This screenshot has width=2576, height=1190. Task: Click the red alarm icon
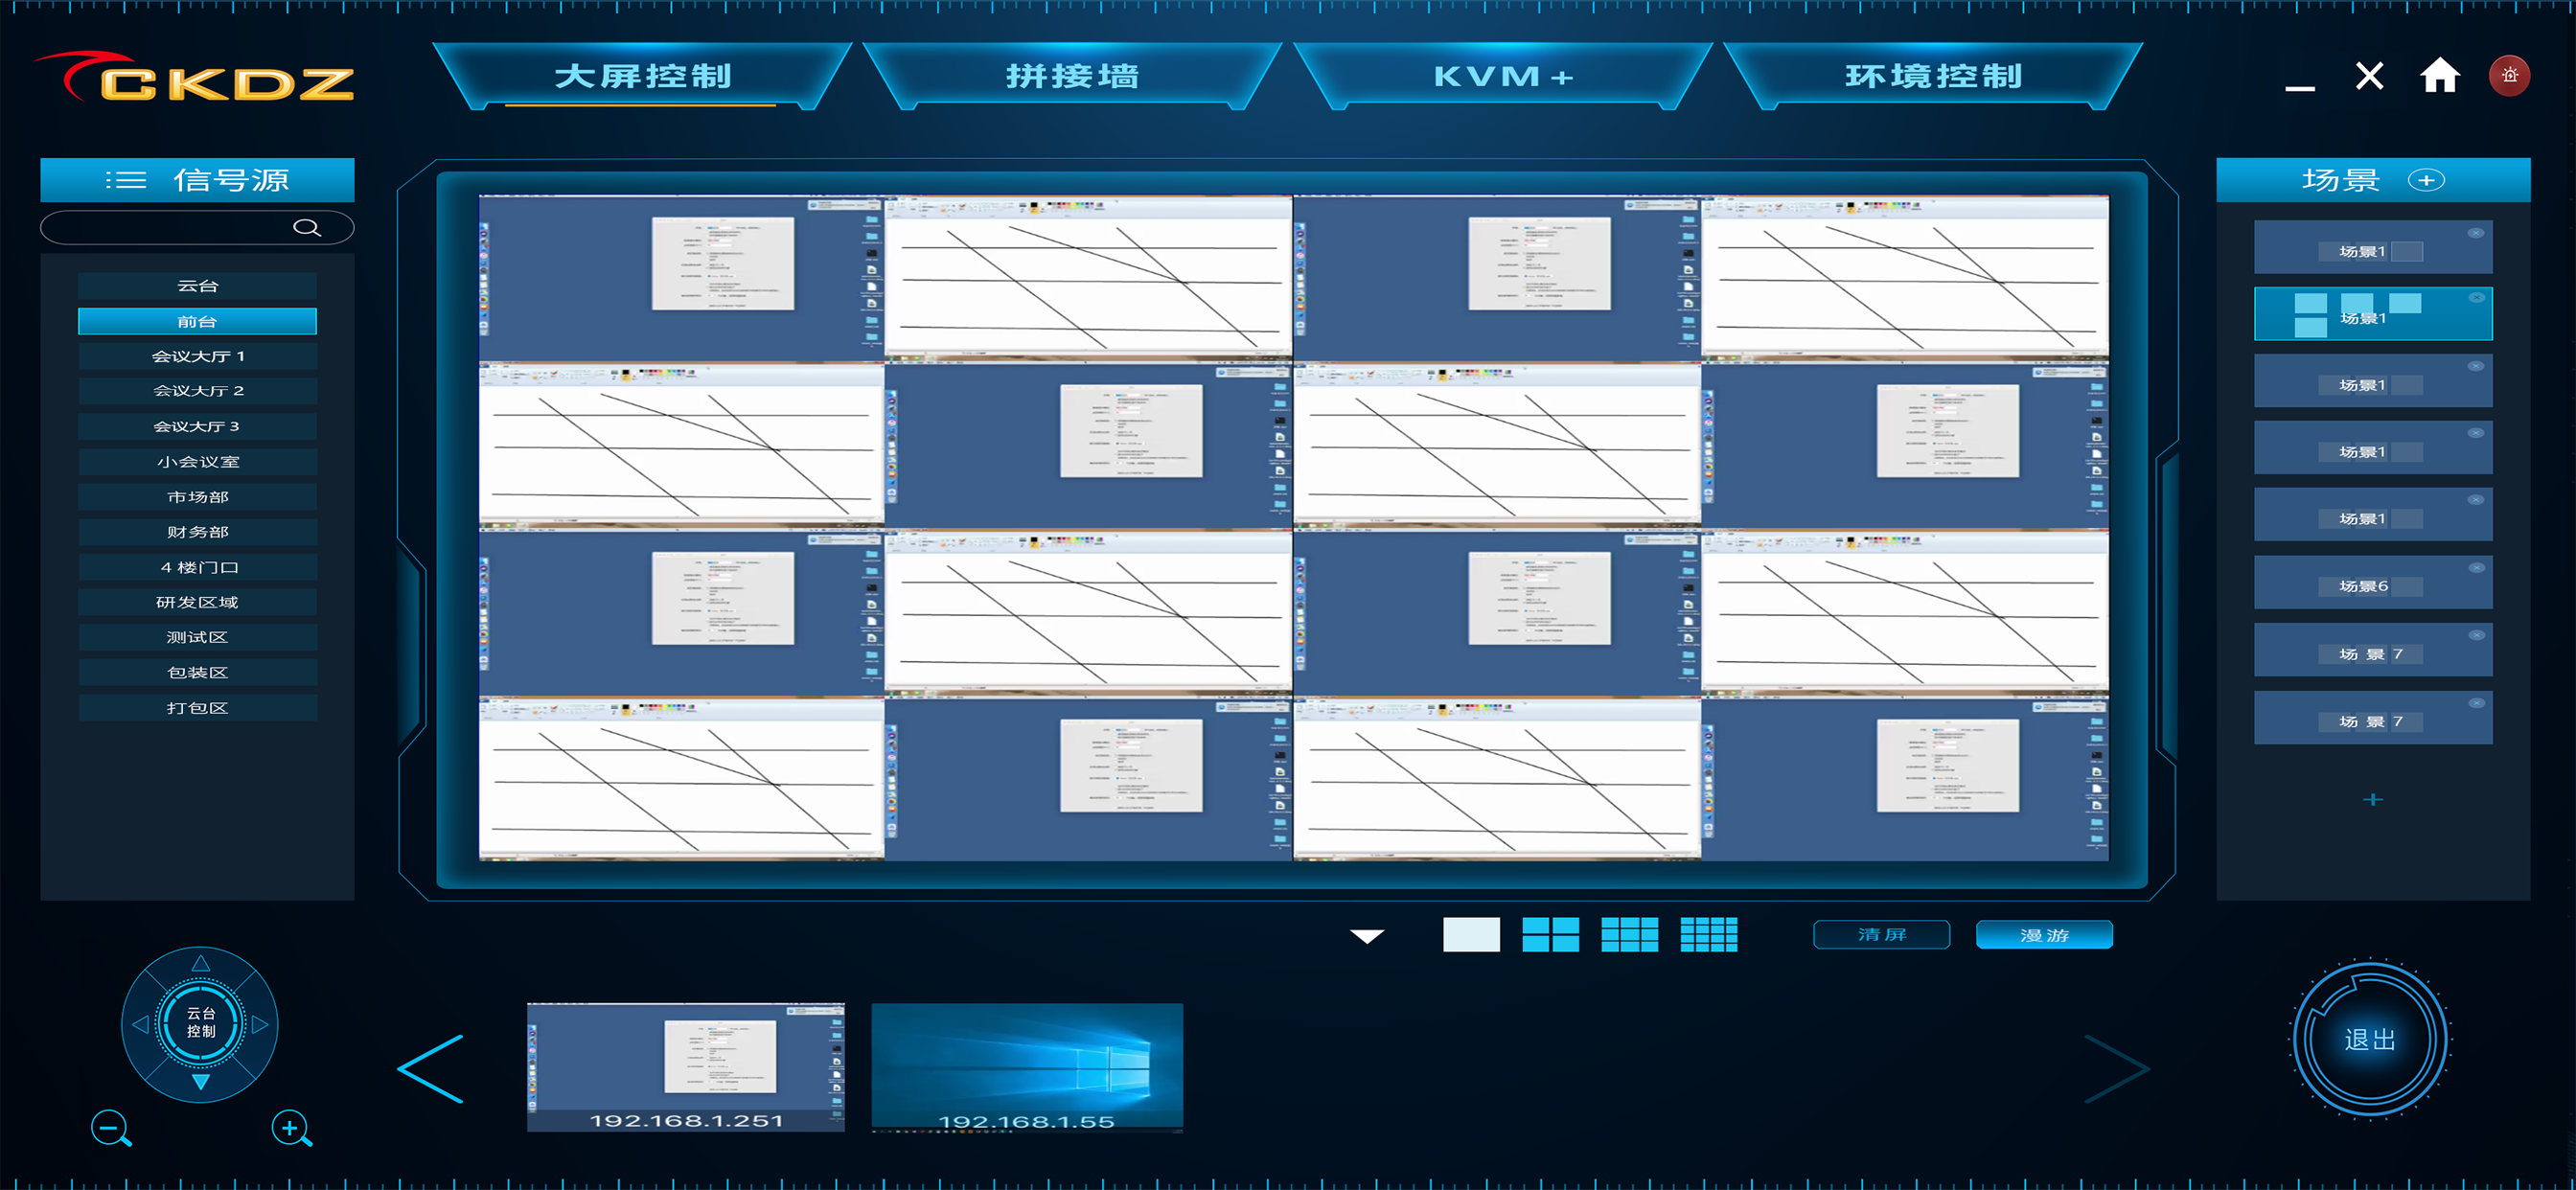pos(2509,76)
